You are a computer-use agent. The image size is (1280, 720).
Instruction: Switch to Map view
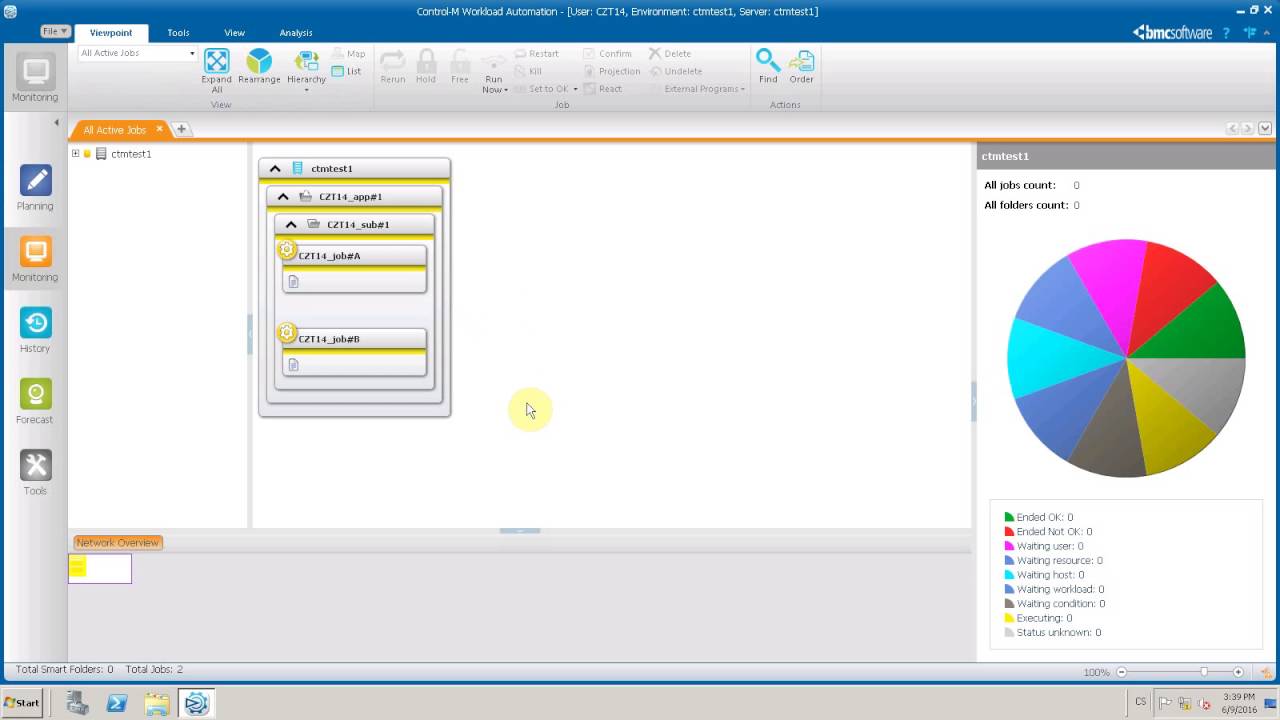tap(348, 54)
